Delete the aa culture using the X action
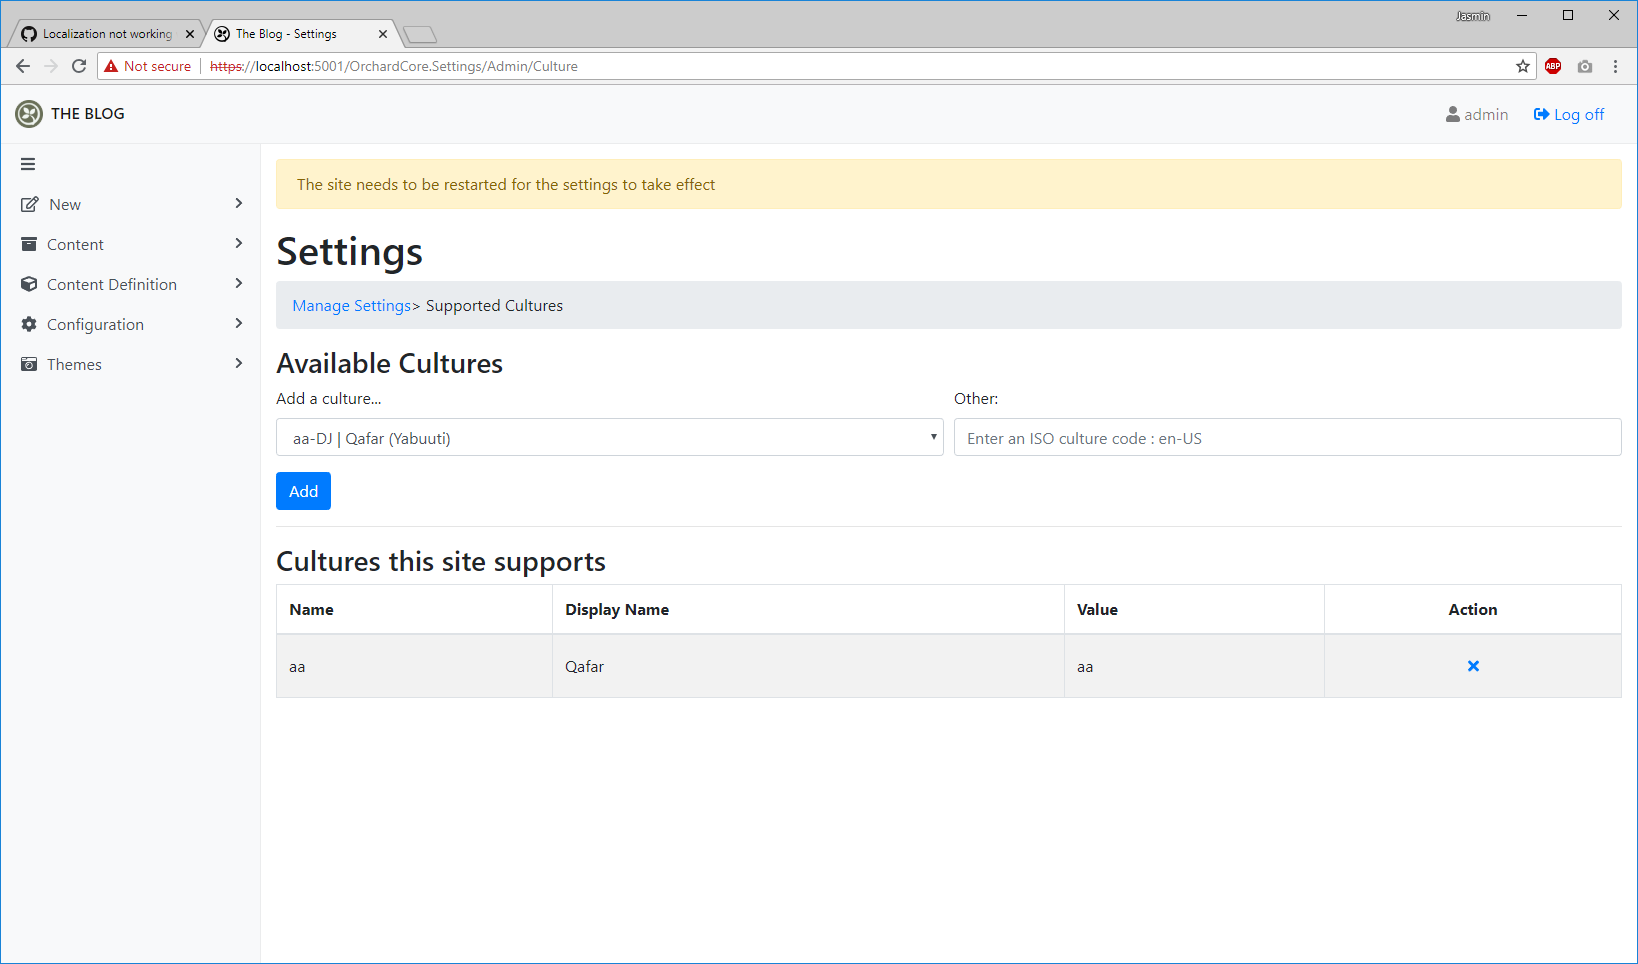Screen dimensions: 1638x964 click(x=1472, y=665)
